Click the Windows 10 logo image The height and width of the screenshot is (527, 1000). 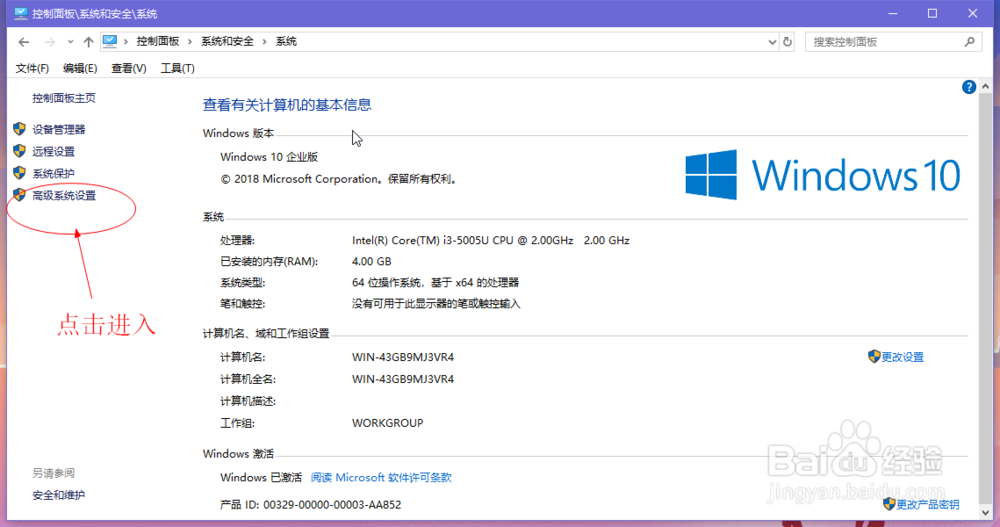(x=823, y=175)
